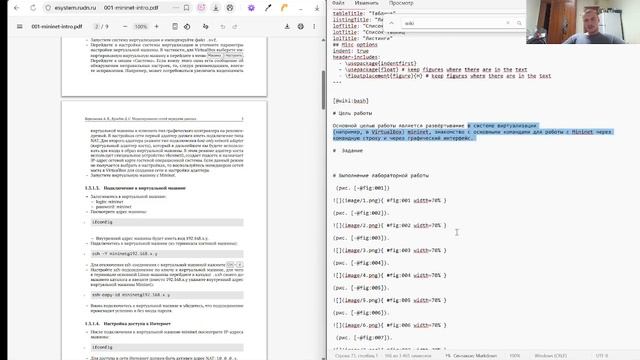The height and width of the screenshot is (360, 640).
Task: Click the PDF annotate/draw tool icon
Action: [205, 27]
